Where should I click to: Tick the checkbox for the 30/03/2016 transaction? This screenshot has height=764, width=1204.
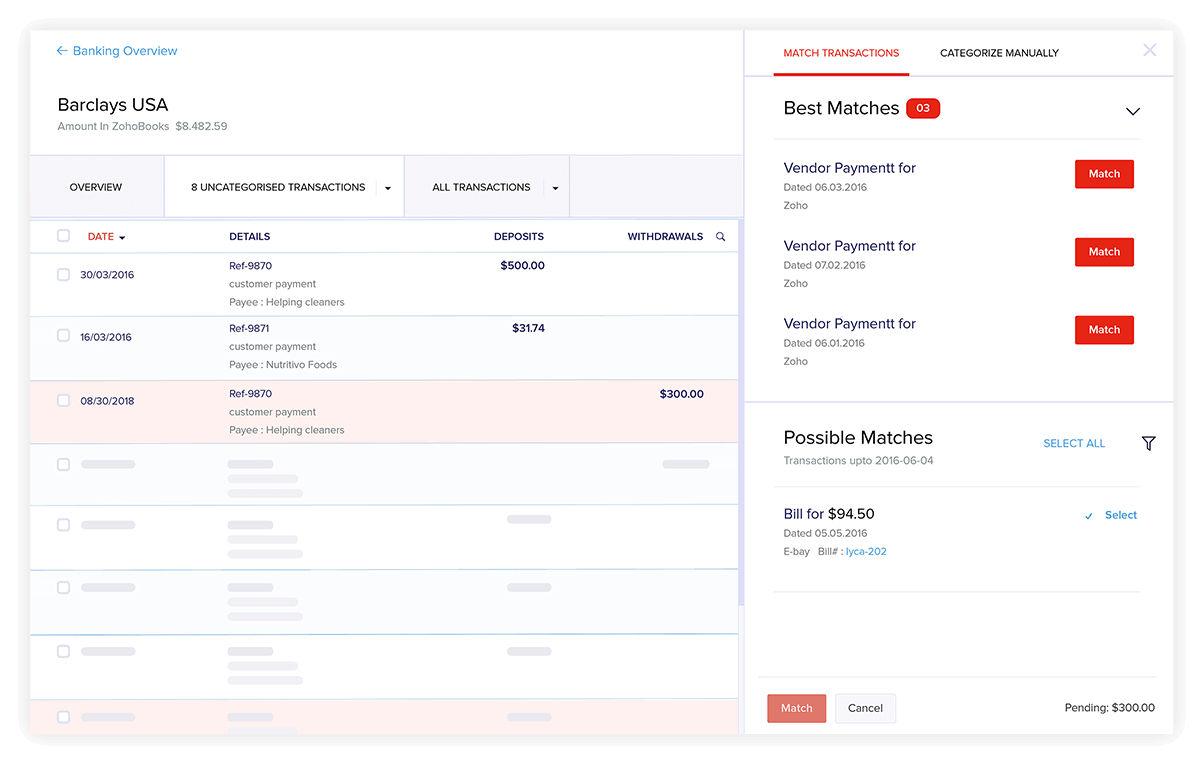[x=64, y=275]
